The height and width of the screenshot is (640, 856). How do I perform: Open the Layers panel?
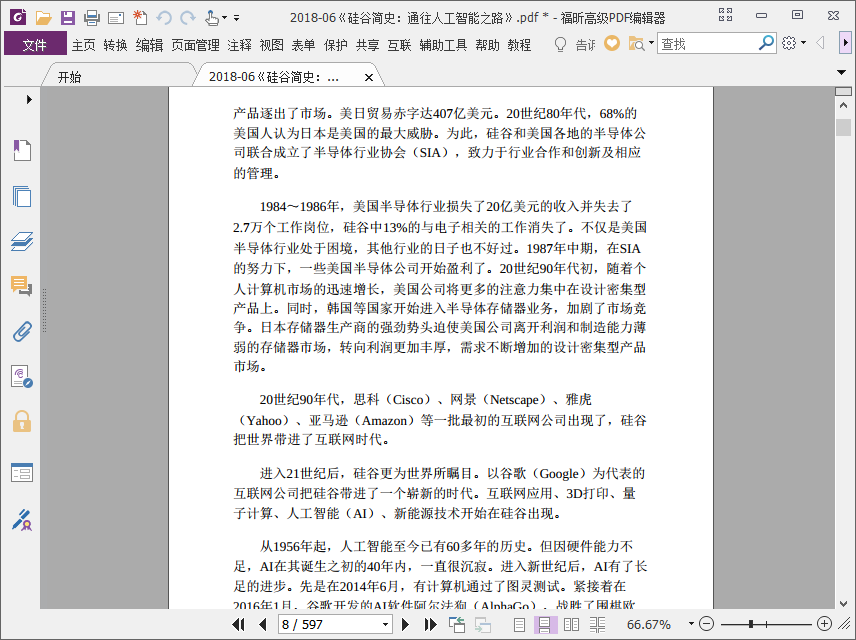tap(22, 241)
